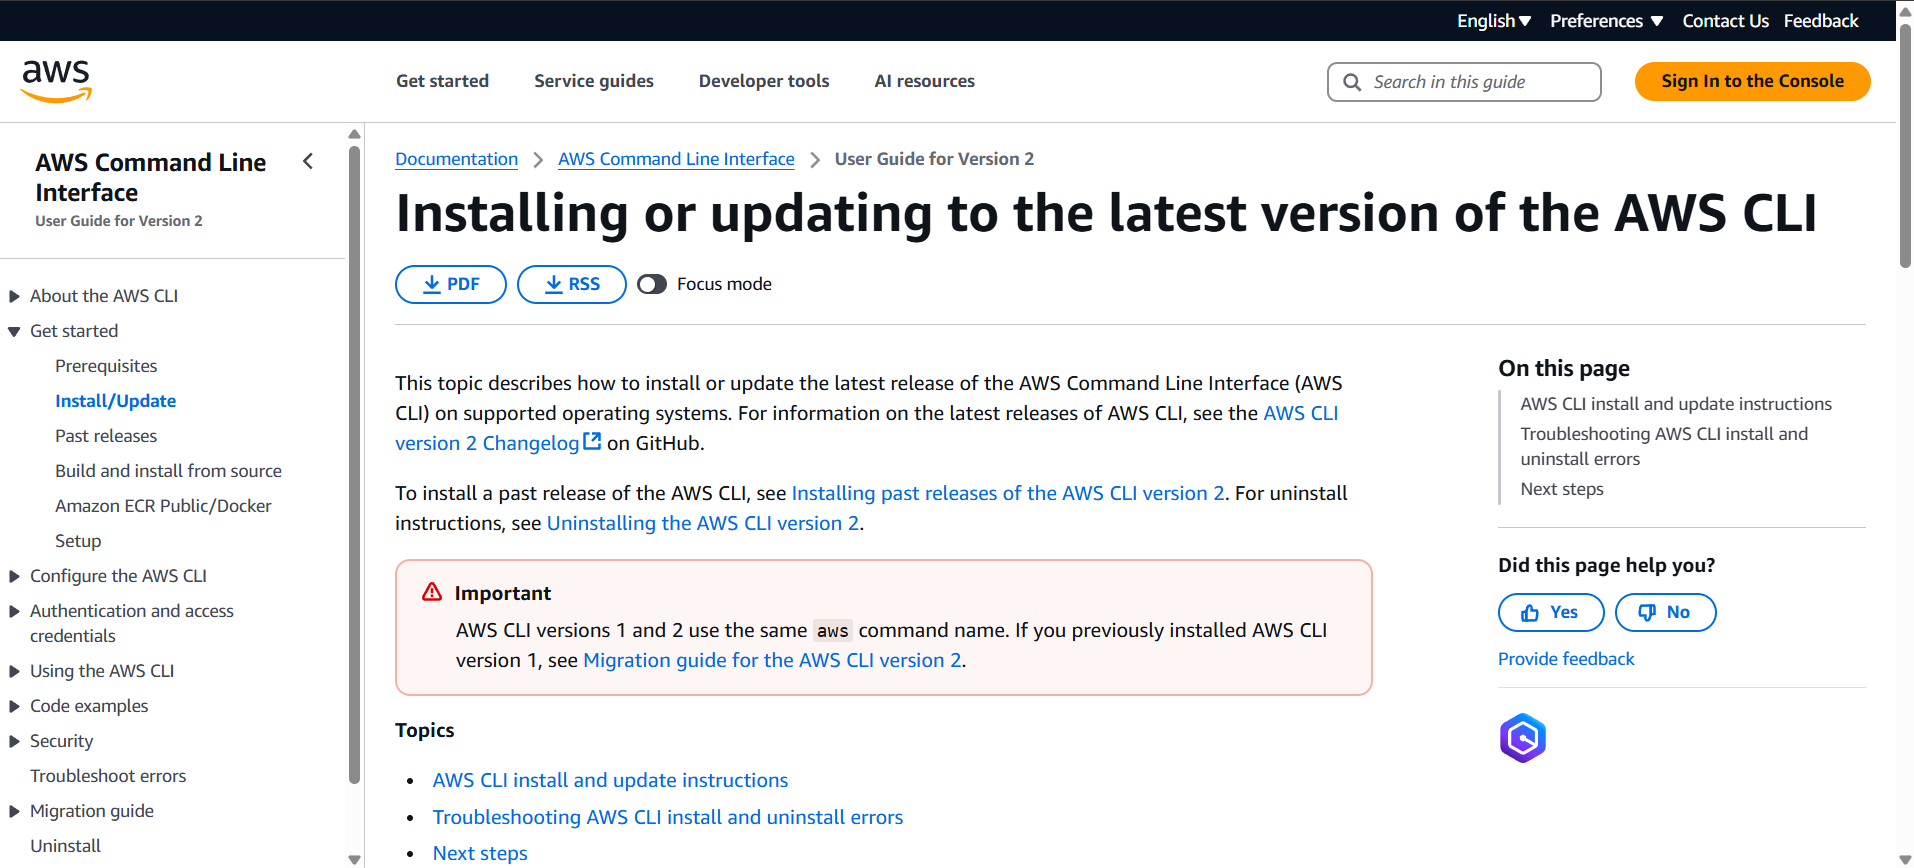Viewport: 1914px width, 868px height.
Task: Jump to install and update instructions in On this page
Action: [x=1676, y=404]
